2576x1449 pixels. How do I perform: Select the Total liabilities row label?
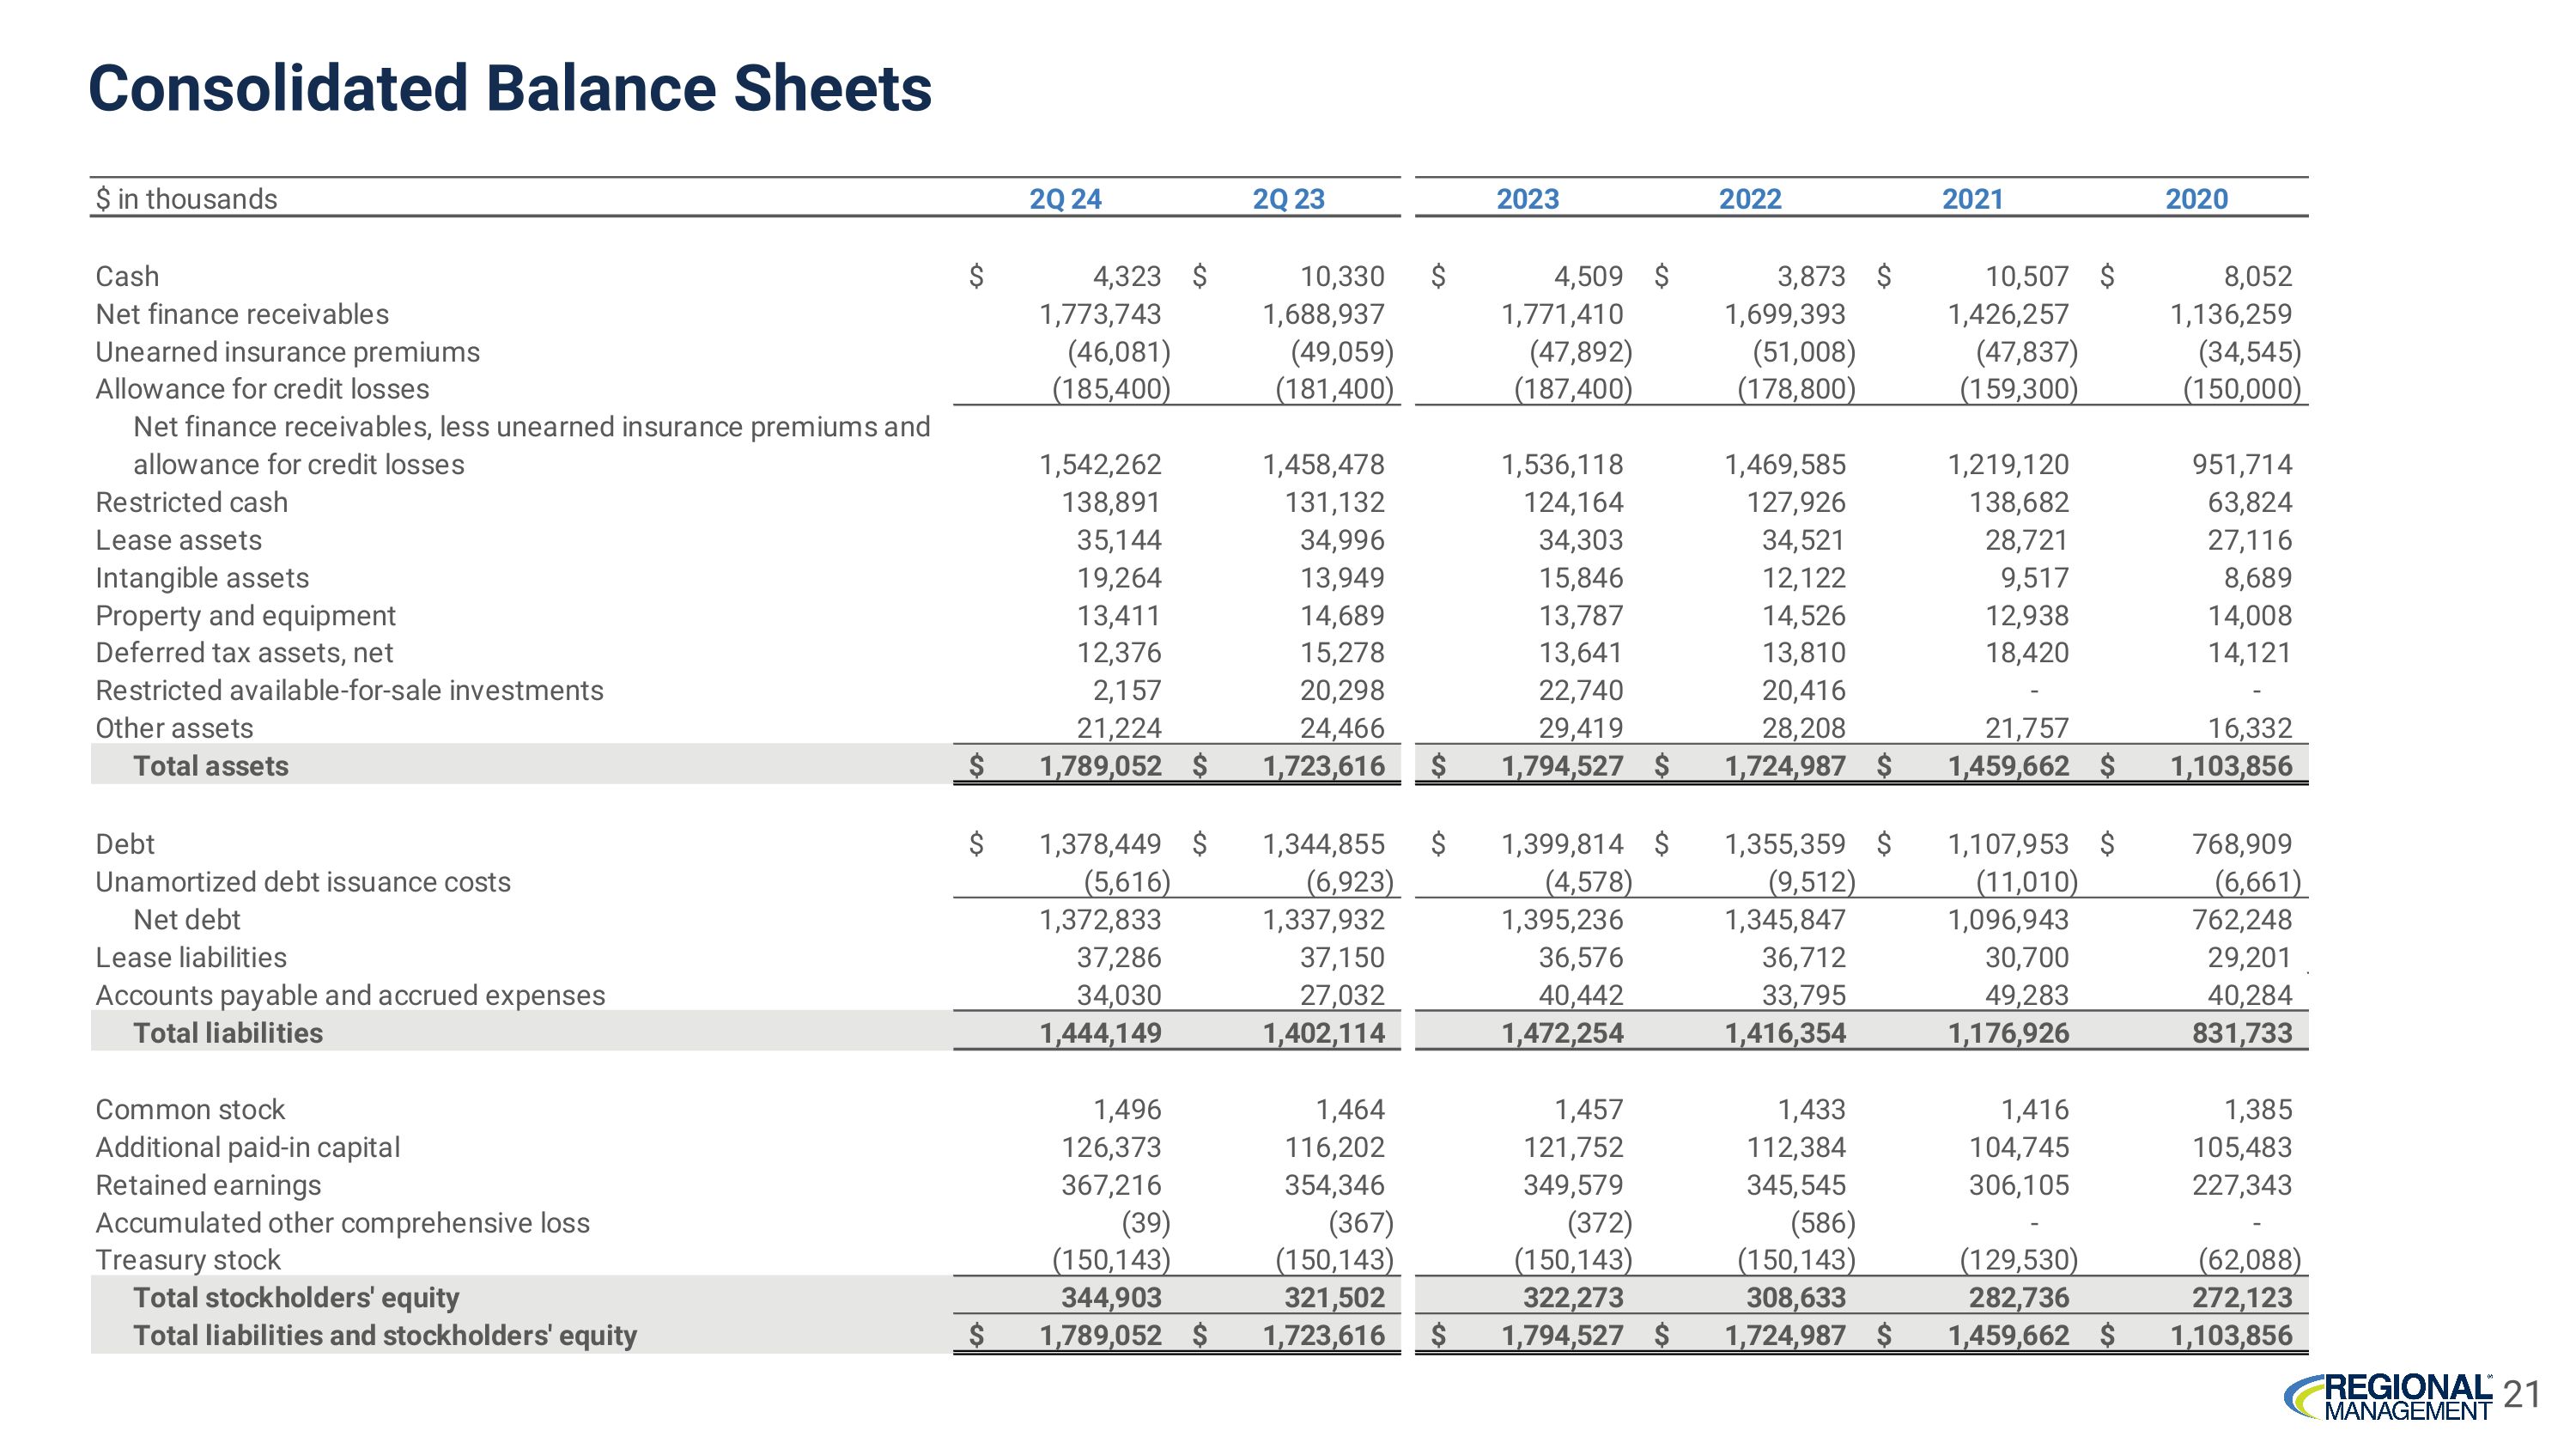click(x=228, y=1033)
